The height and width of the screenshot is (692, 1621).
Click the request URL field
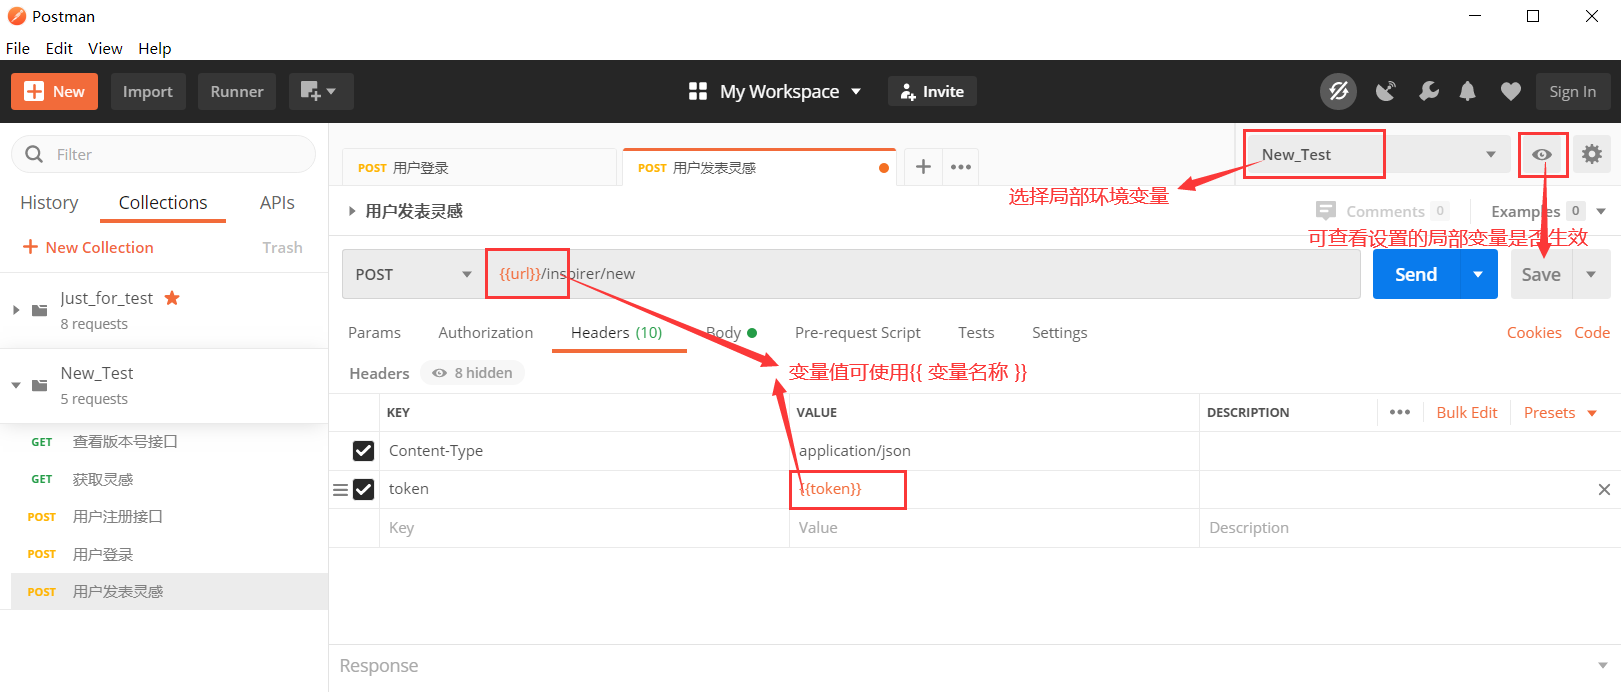tap(922, 274)
